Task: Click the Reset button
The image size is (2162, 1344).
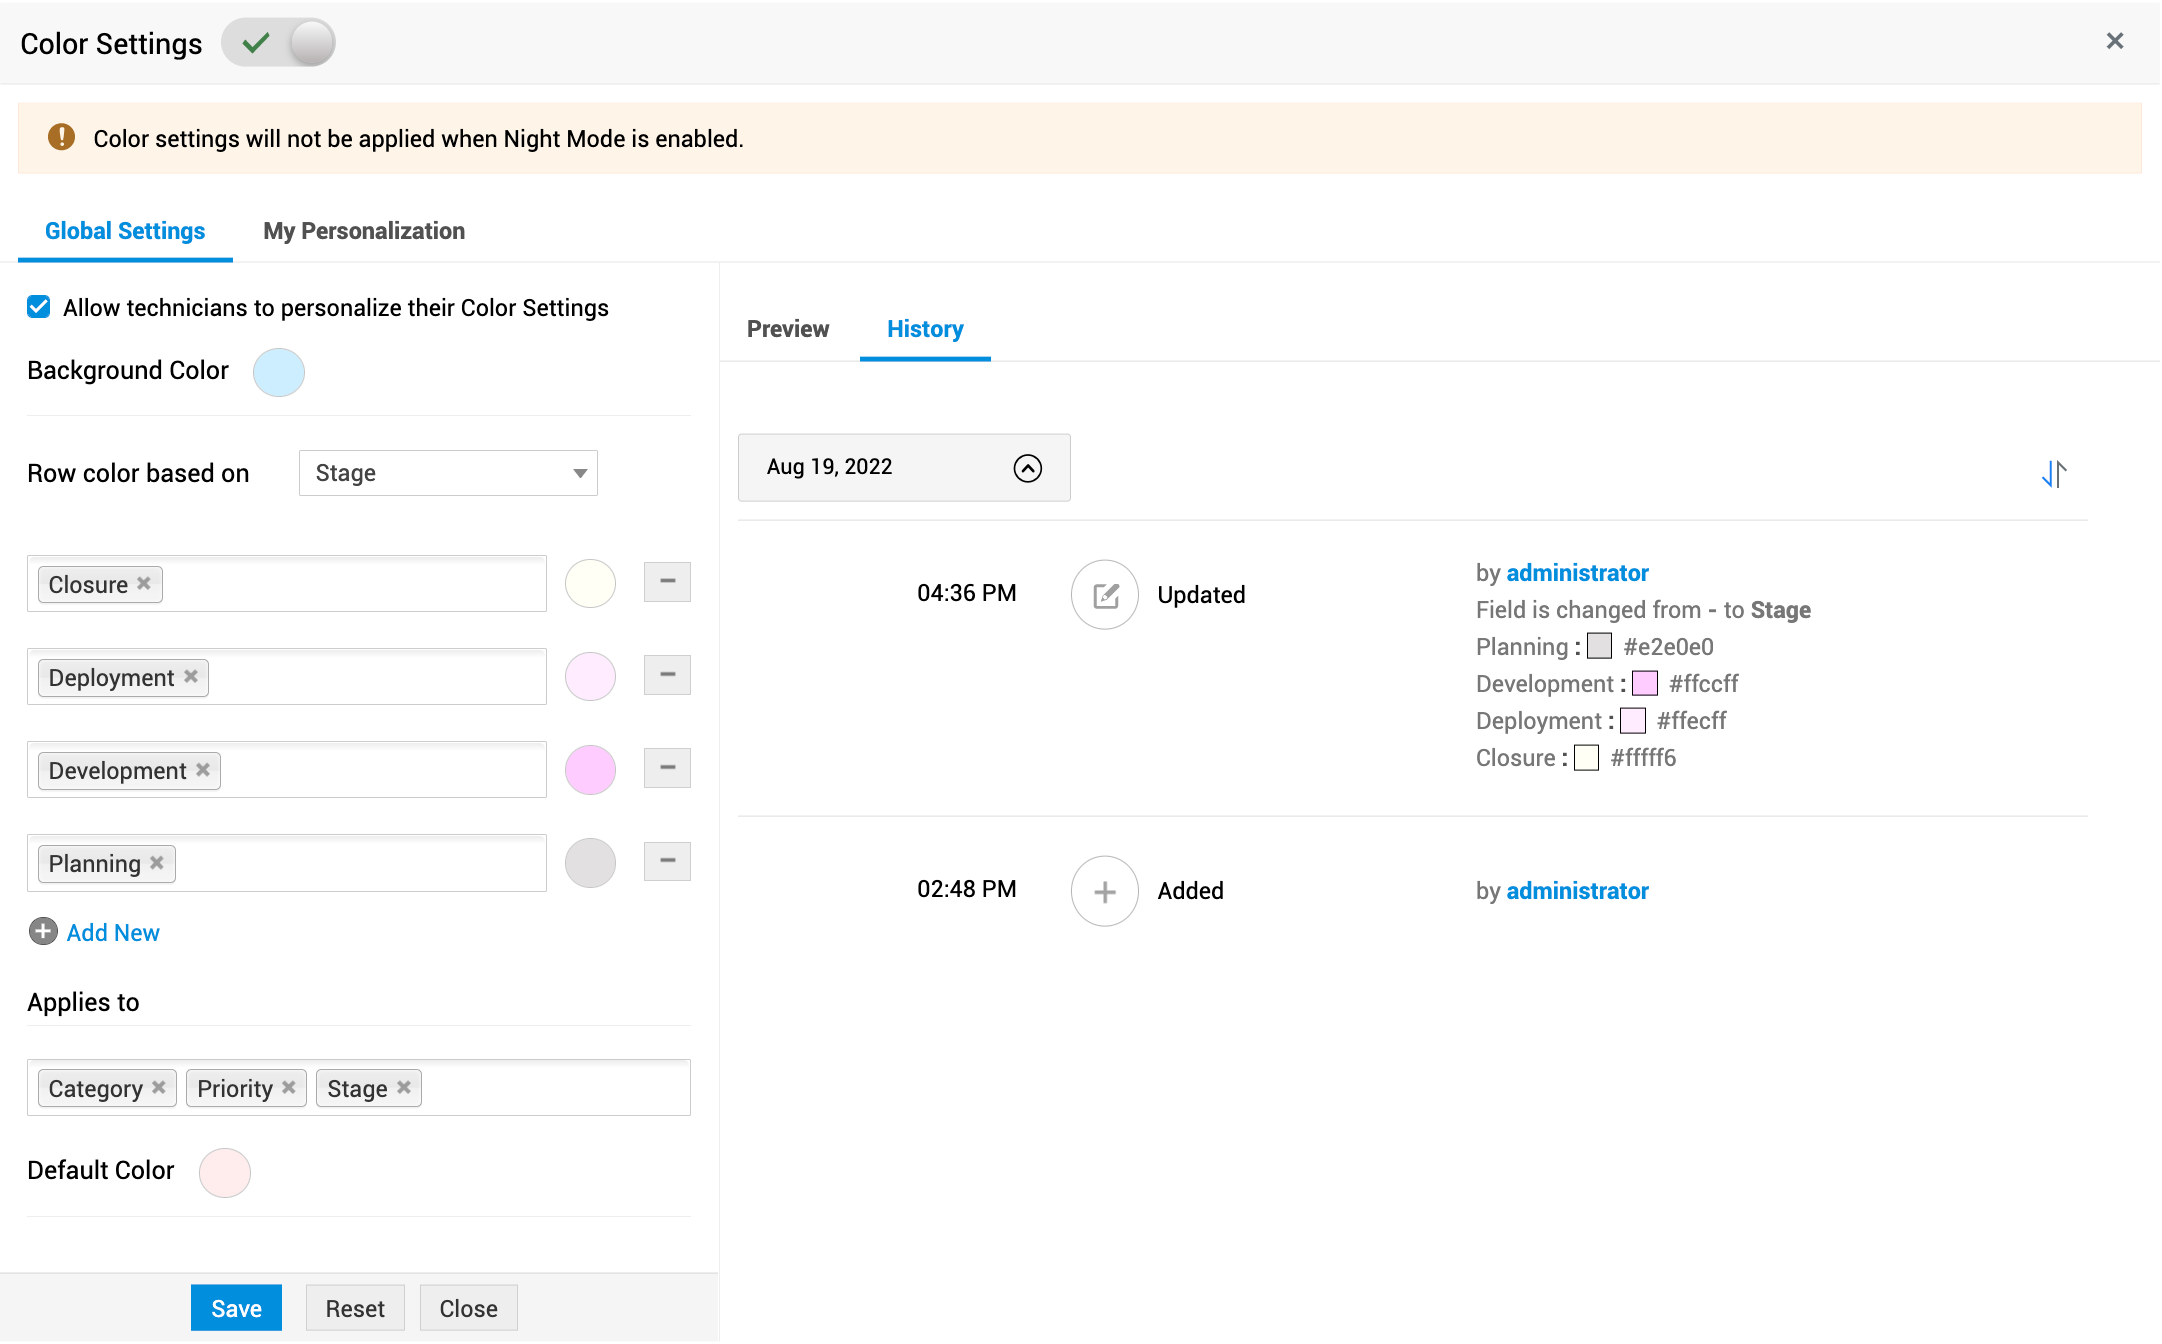Action: pos(355,1308)
